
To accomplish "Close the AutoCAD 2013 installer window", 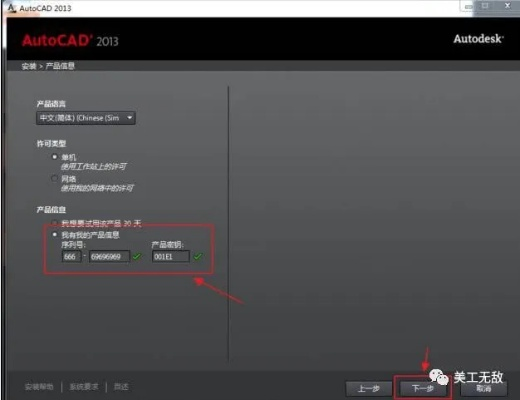I will tap(507, 6).
